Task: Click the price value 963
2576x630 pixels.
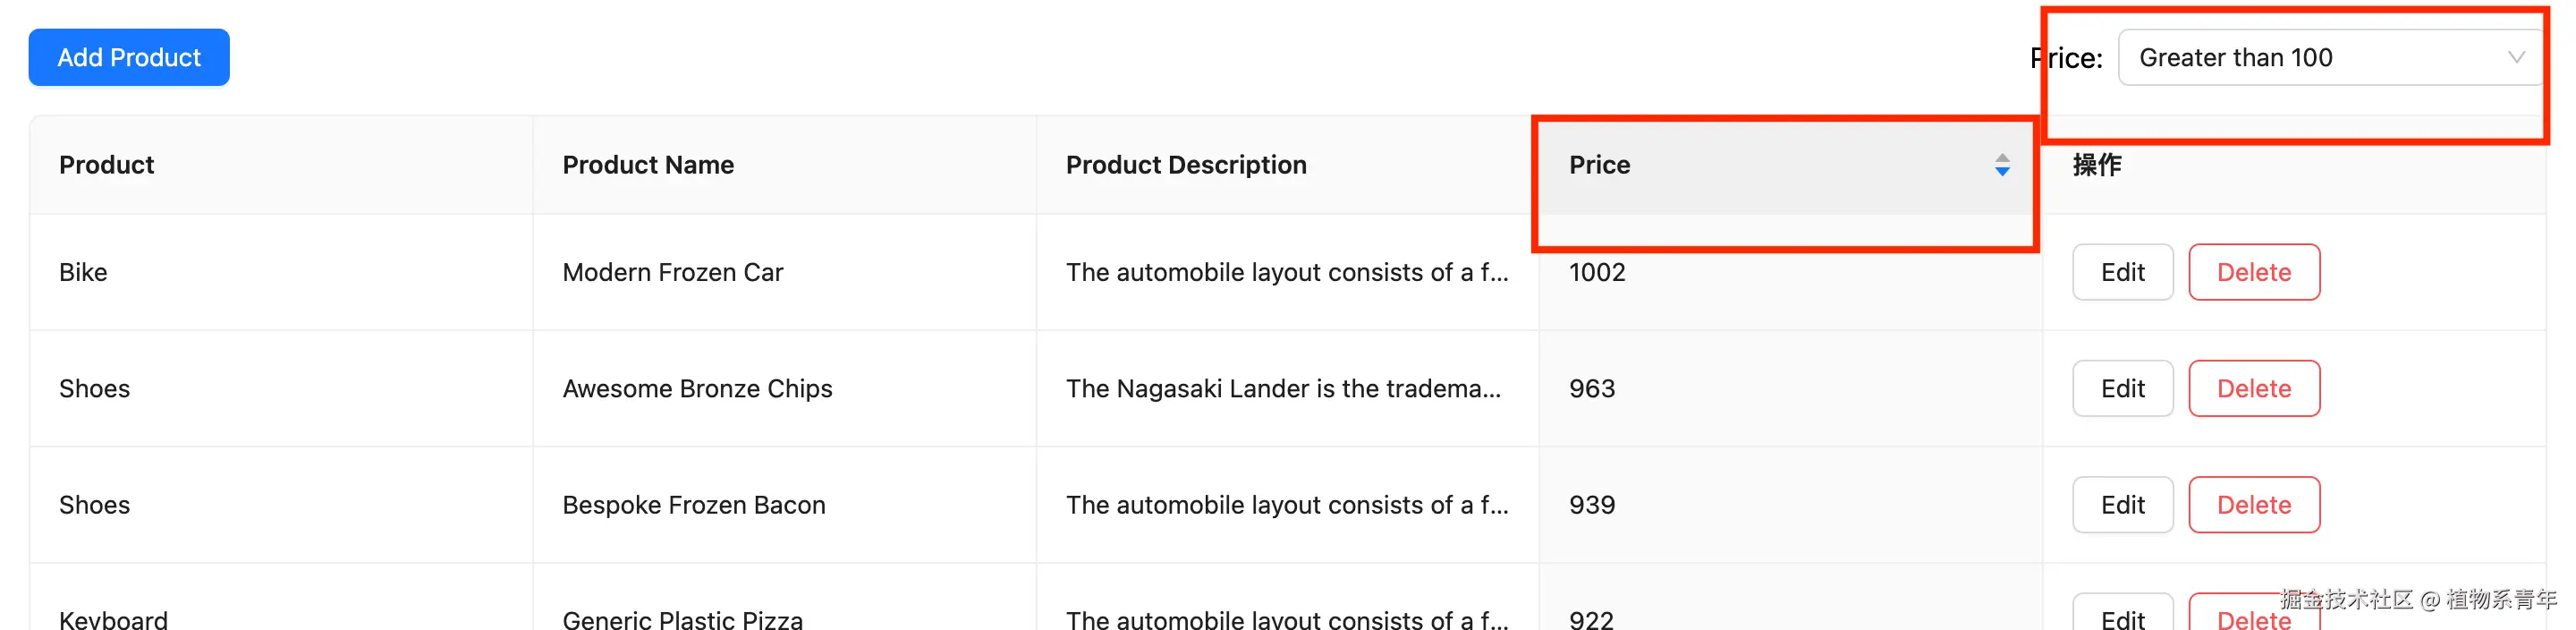Action: [x=1592, y=388]
